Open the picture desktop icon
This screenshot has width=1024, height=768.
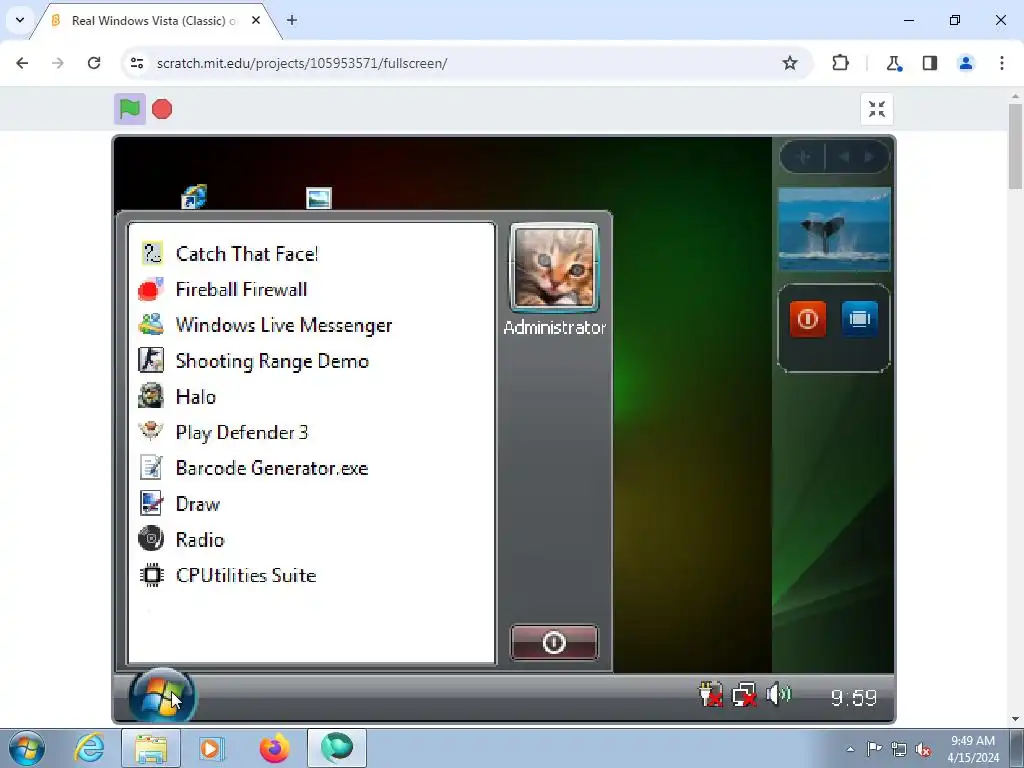point(319,198)
